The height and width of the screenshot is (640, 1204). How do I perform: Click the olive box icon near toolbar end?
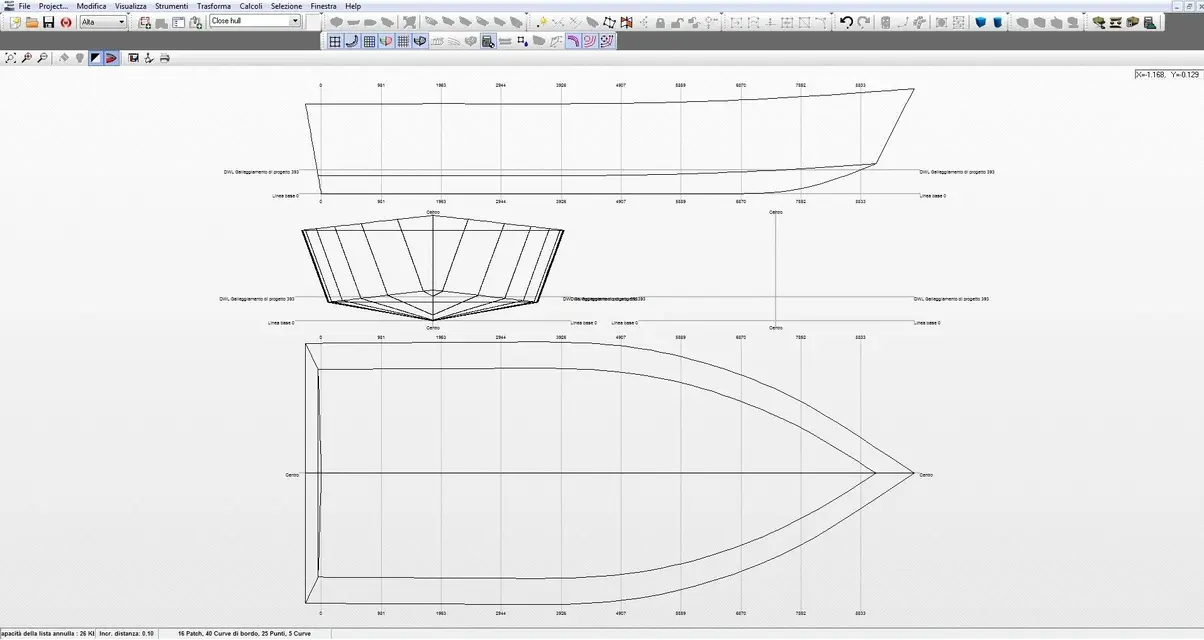click(x=1132, y=22)
